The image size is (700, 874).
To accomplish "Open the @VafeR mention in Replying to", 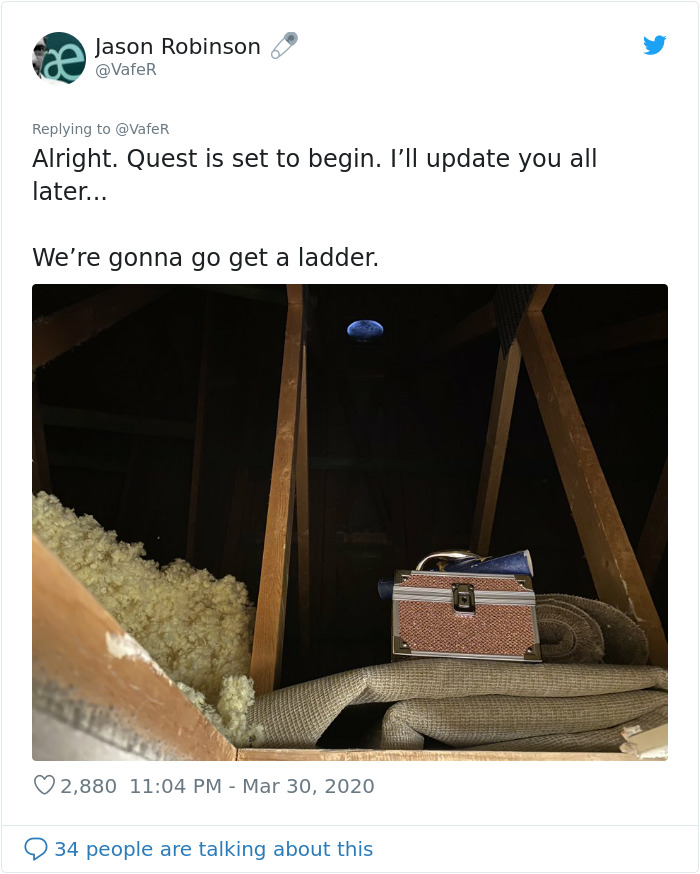I will [142, 129].
